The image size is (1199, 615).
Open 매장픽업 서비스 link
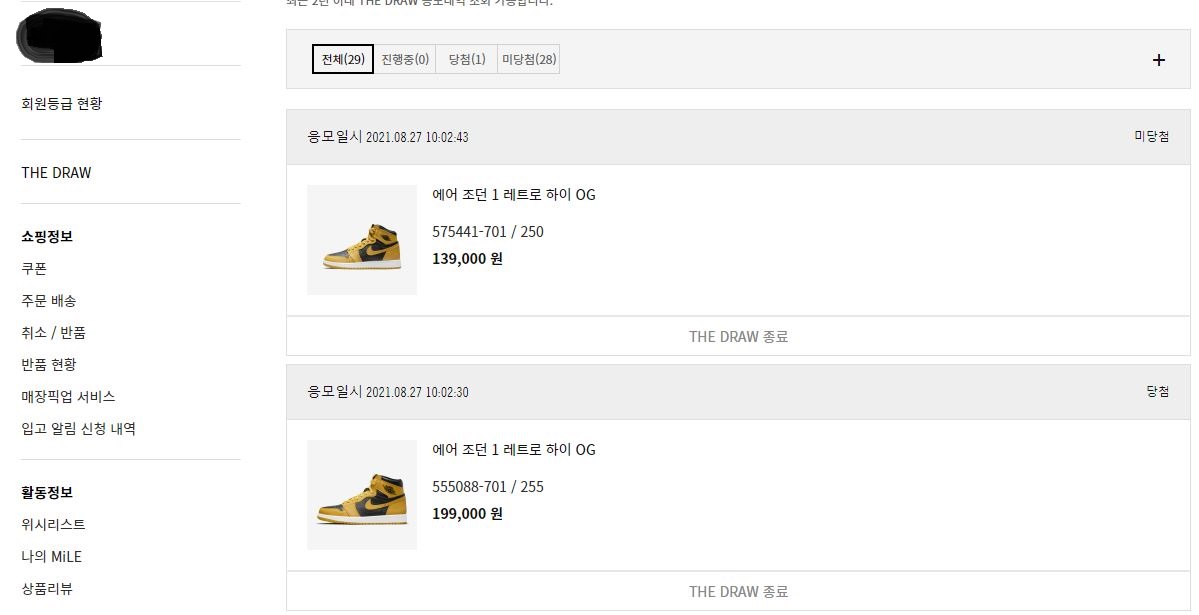click(68, 396)
